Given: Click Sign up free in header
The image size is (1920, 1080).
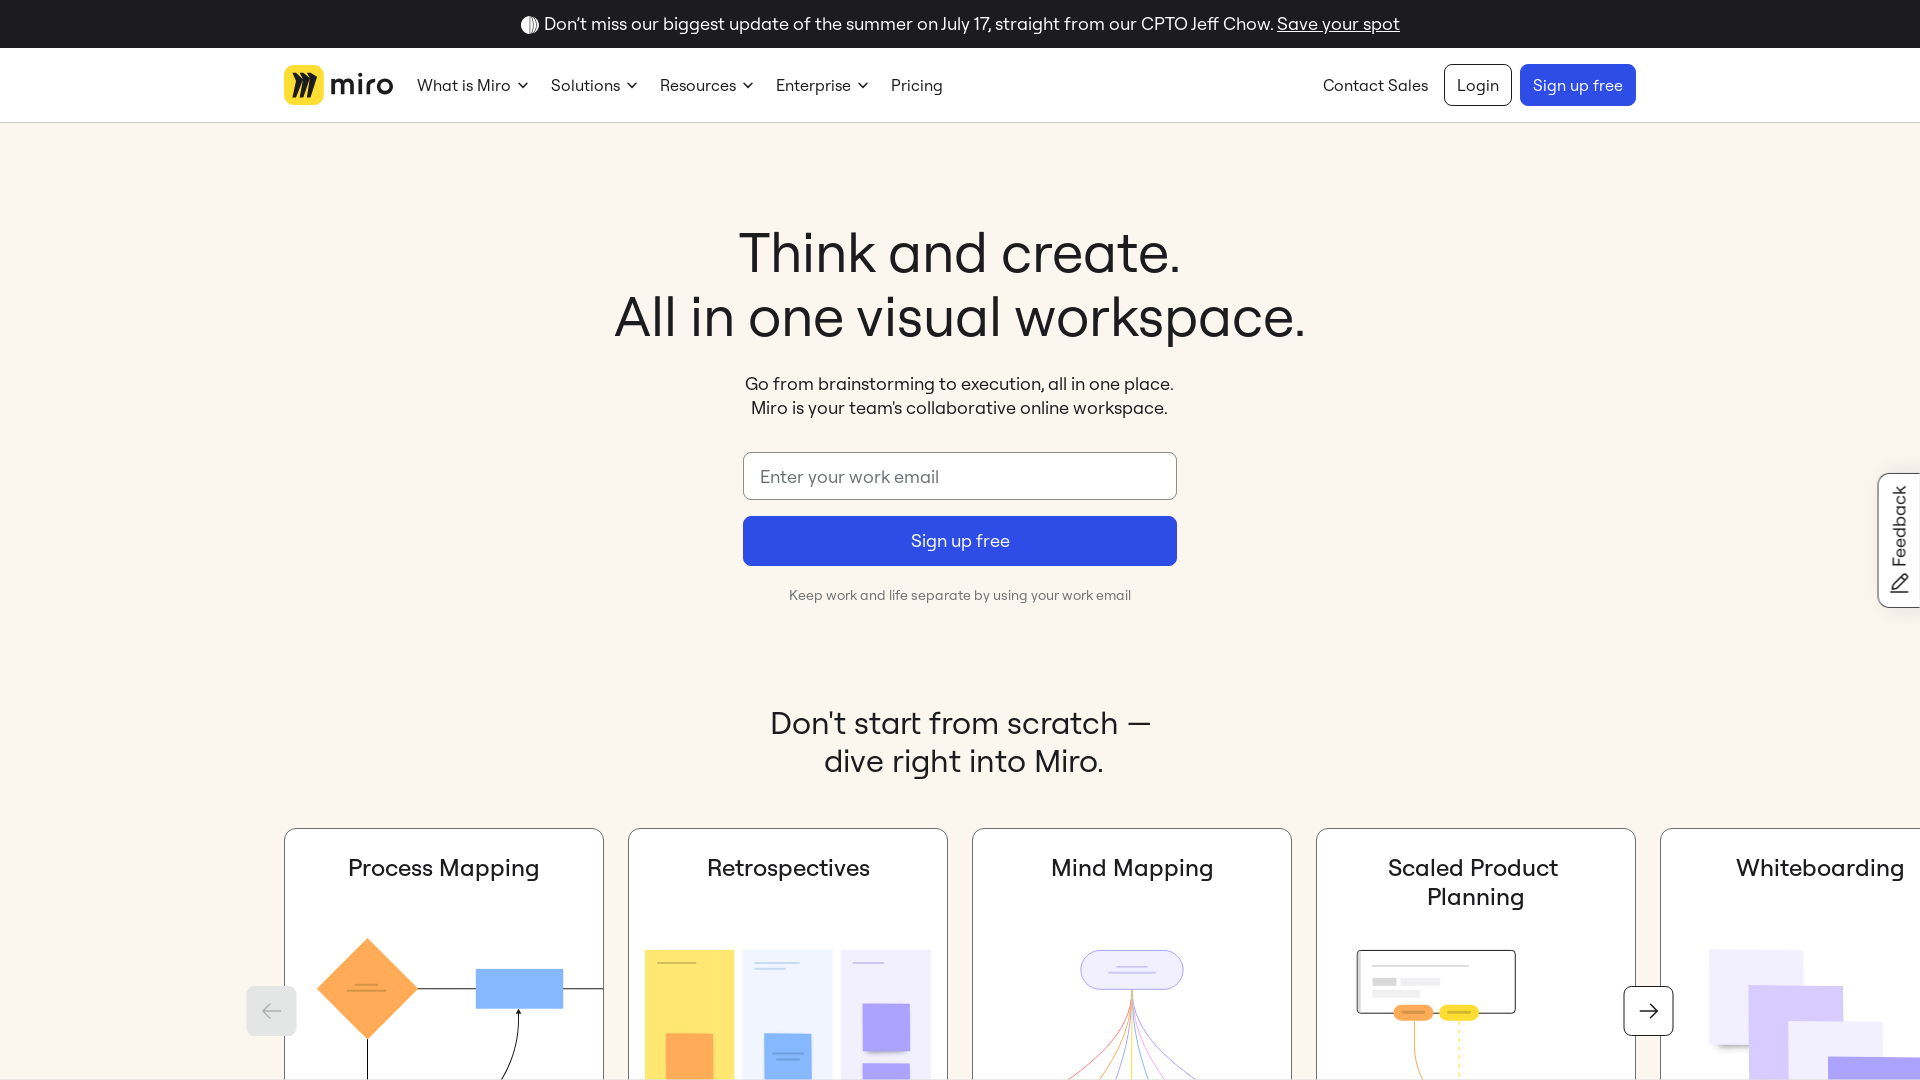Looking at the screenshot, I should pyautogui.click(x=1577, y=85).
